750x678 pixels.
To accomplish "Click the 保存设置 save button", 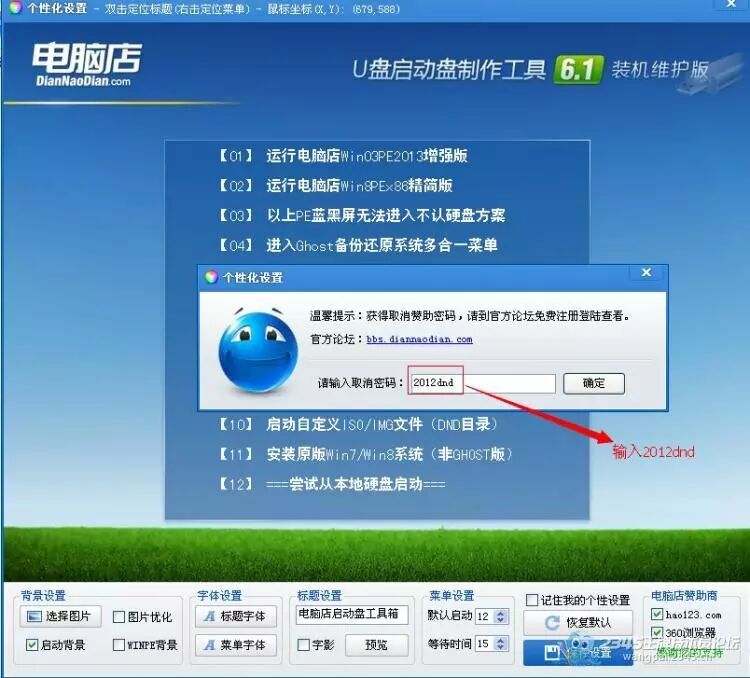I will tap(578, 652).
